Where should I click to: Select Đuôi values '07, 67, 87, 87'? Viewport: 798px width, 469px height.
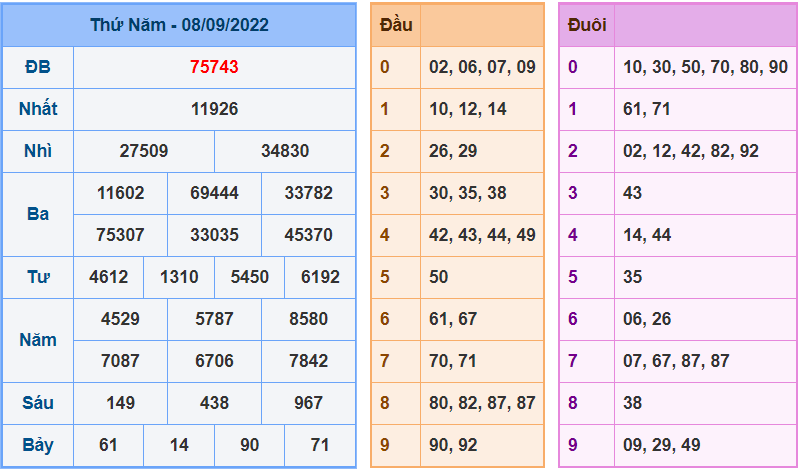(676, 361)
